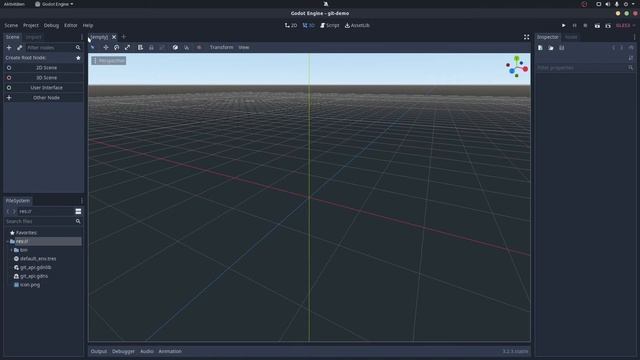The width and height of the screenshot is (640, 360).
Task: Activate the Select mode tool in the 3D toolbar
Action: click(93, 47)
